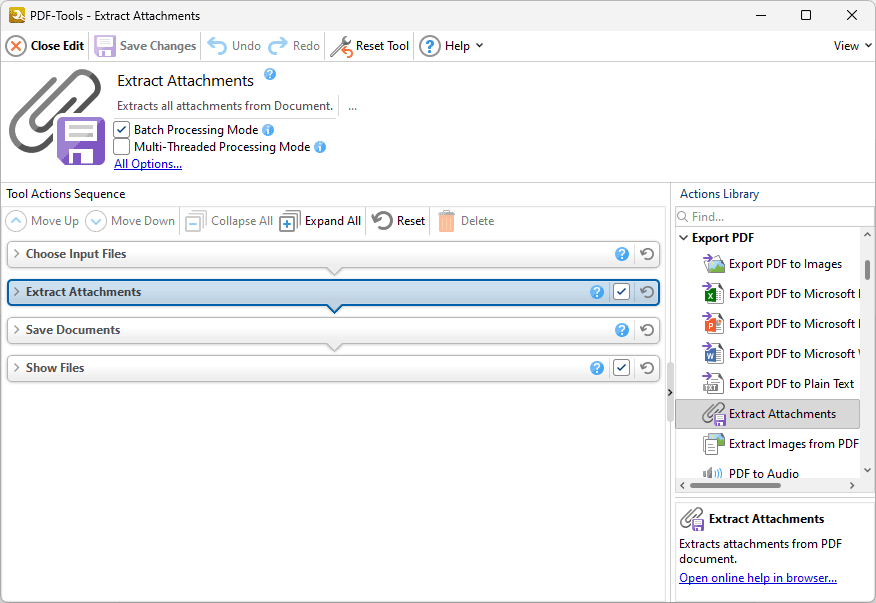Select Export PDF to Microsoft Excel action
Viewport: 876px width, 603px height.
(780, 294)
